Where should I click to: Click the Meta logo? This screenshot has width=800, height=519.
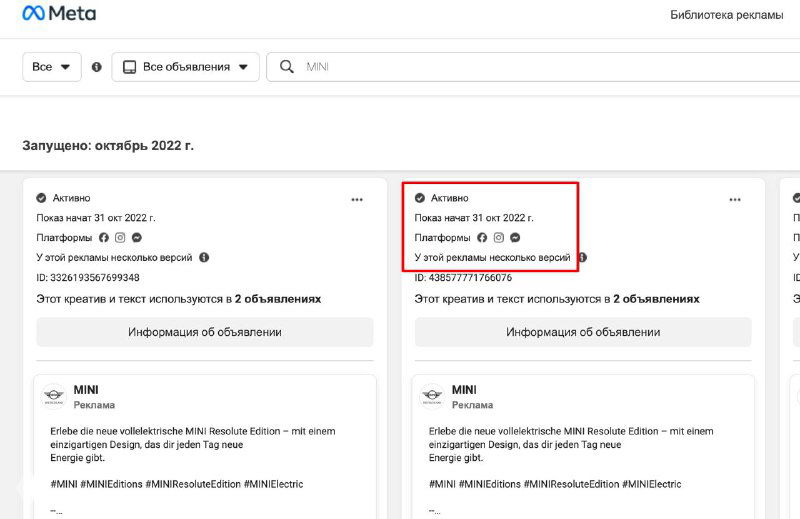[x=59, y=14]
